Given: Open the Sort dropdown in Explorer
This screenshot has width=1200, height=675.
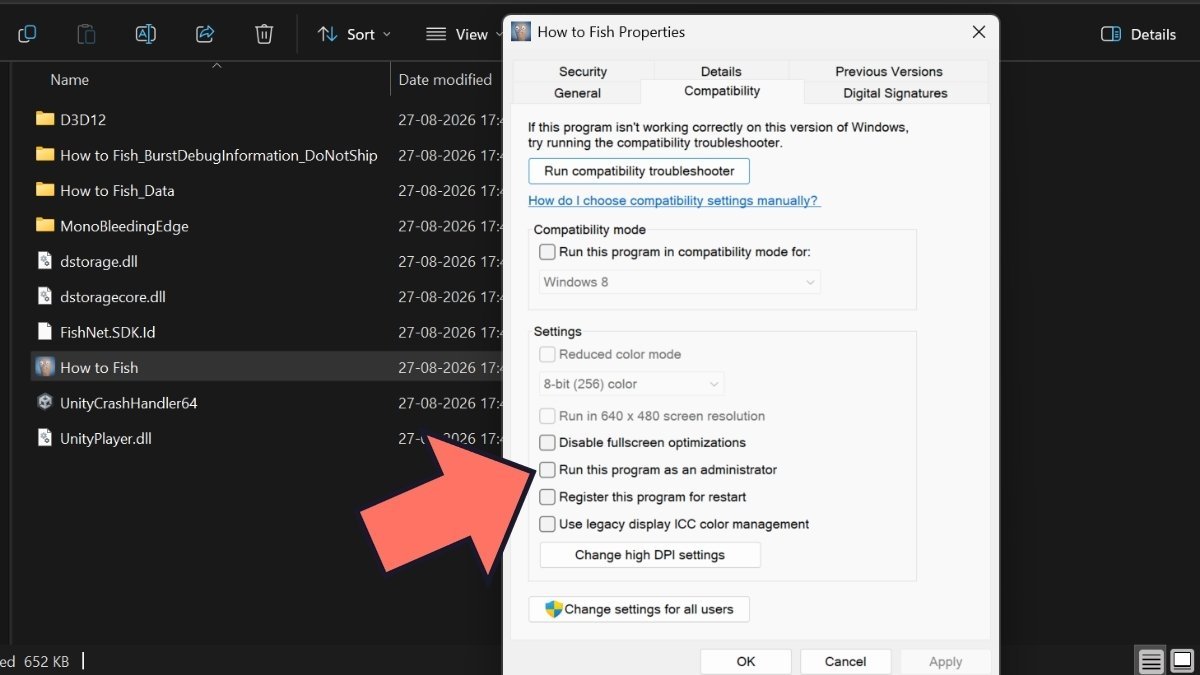Looking at the screenshot, I should pyautogui.click(x=354, y=34).
